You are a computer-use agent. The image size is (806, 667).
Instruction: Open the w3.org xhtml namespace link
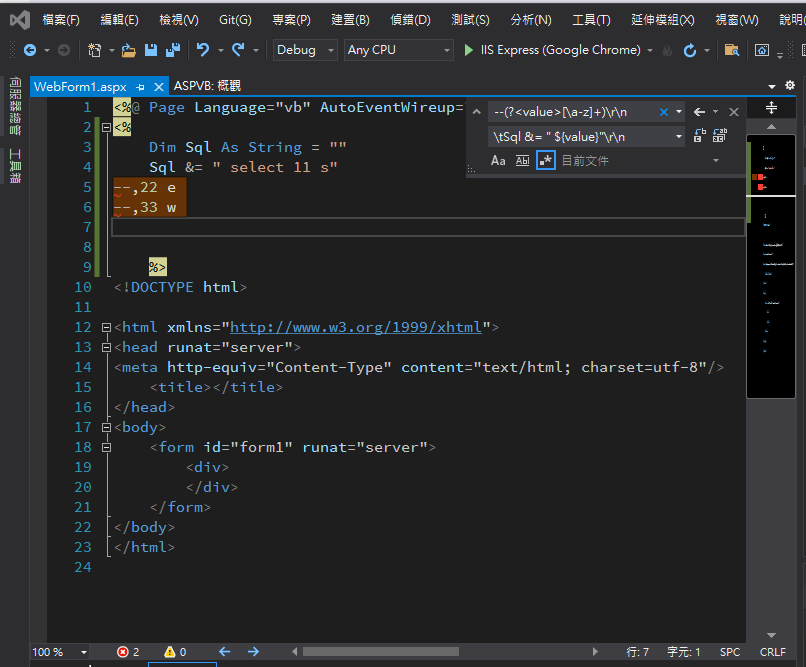356,327
